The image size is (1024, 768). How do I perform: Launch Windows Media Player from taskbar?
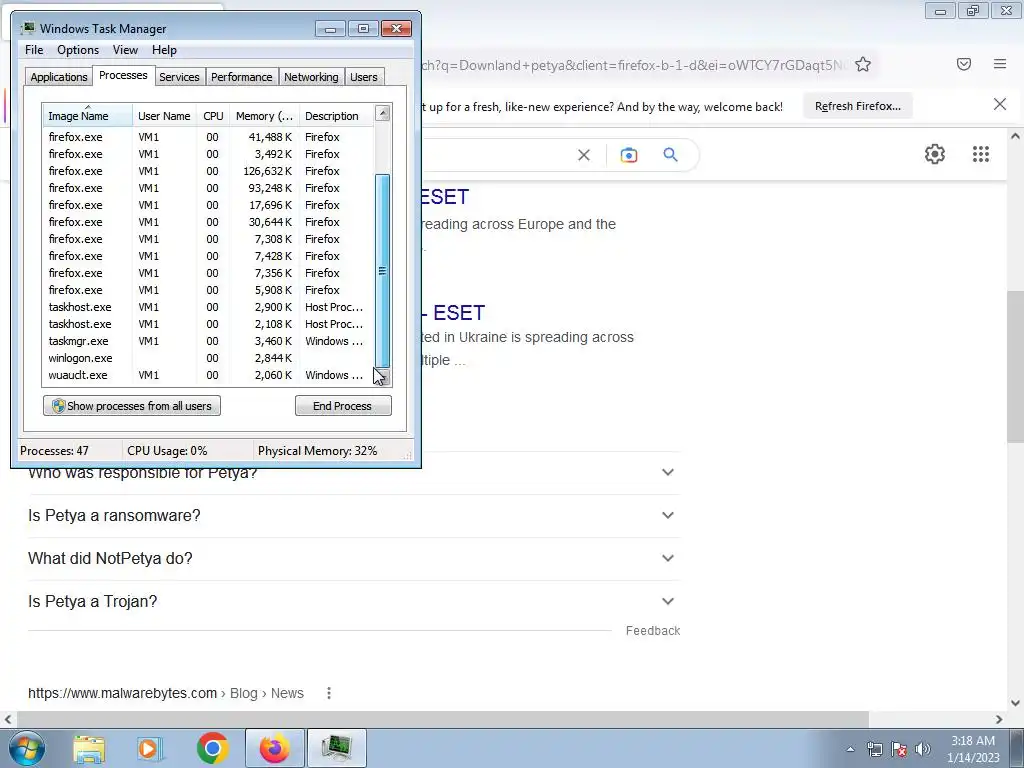coord(149,748)
